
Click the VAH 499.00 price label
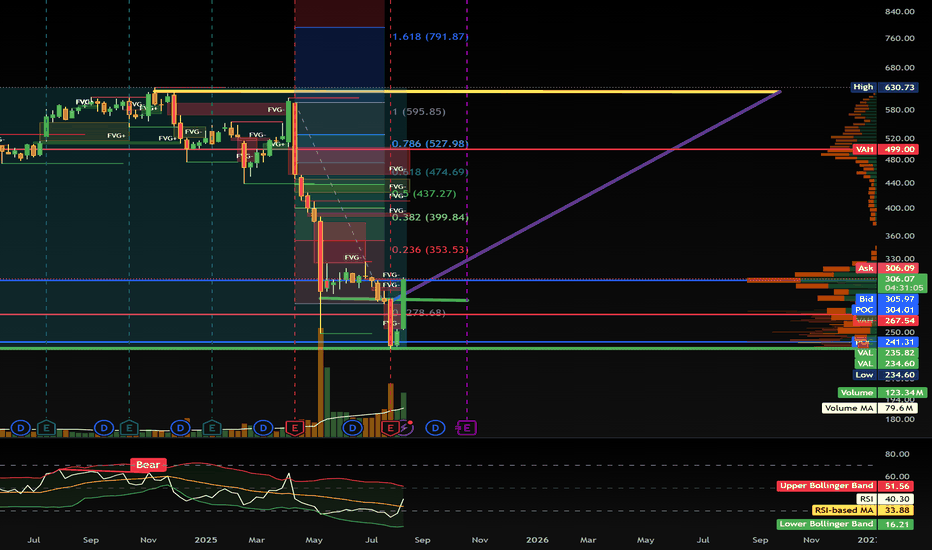pos(886,149)
